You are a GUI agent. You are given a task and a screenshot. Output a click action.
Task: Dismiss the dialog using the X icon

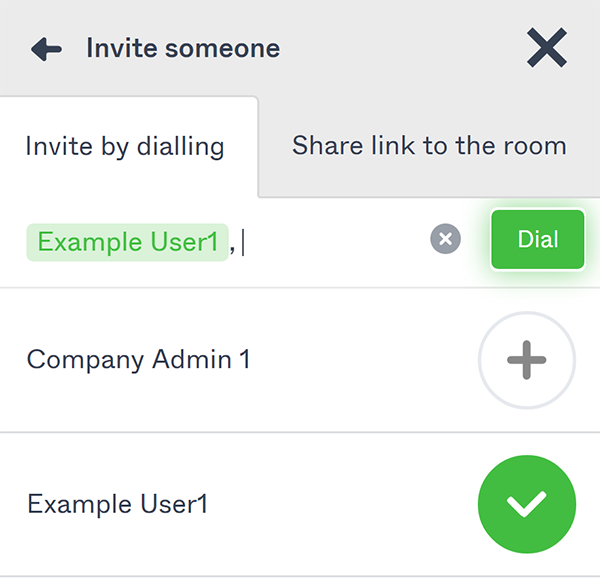pos(547,48)
